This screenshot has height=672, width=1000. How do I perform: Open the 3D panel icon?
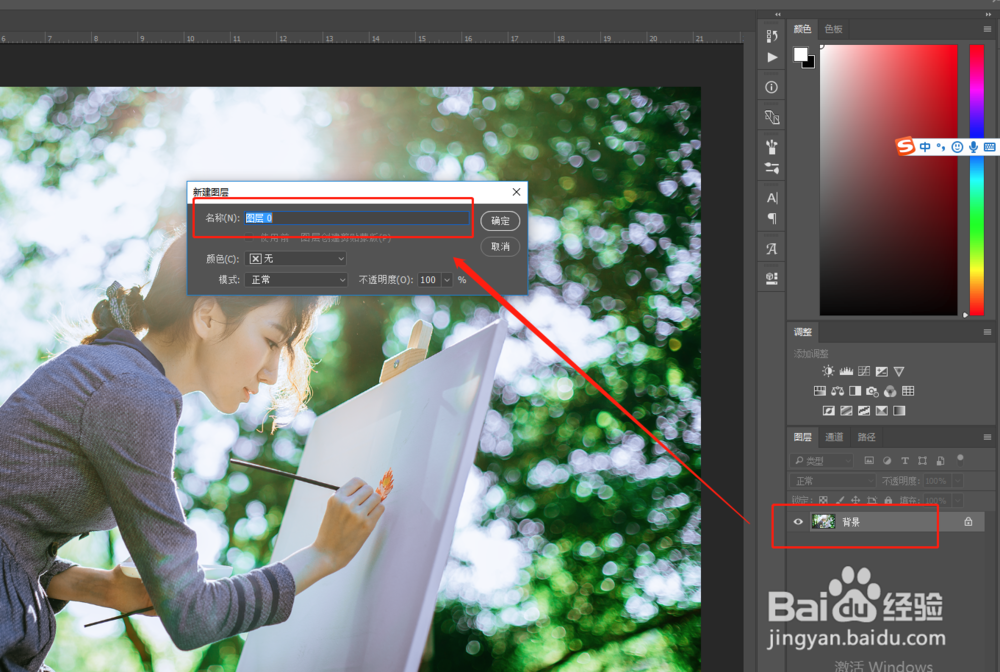click(772, 278)
